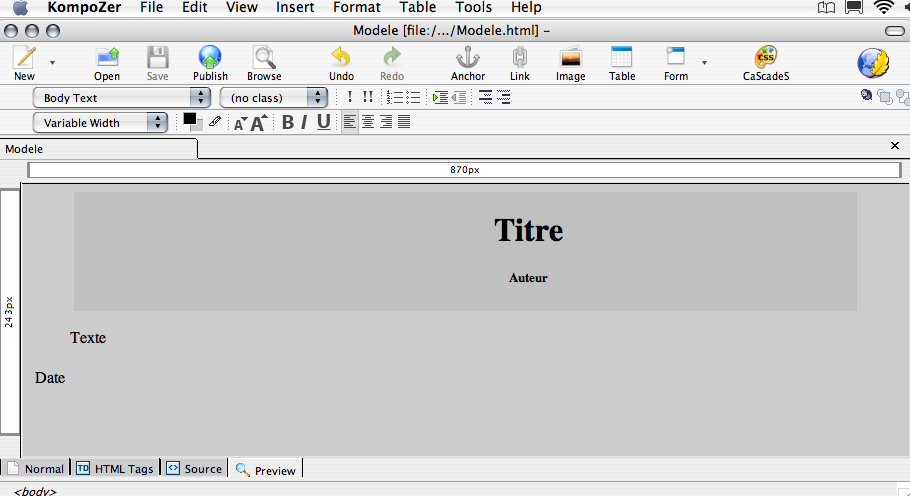Click the New document icon
Image resolution: width=910 pixels, height=496 pixels.
[24, 57]
